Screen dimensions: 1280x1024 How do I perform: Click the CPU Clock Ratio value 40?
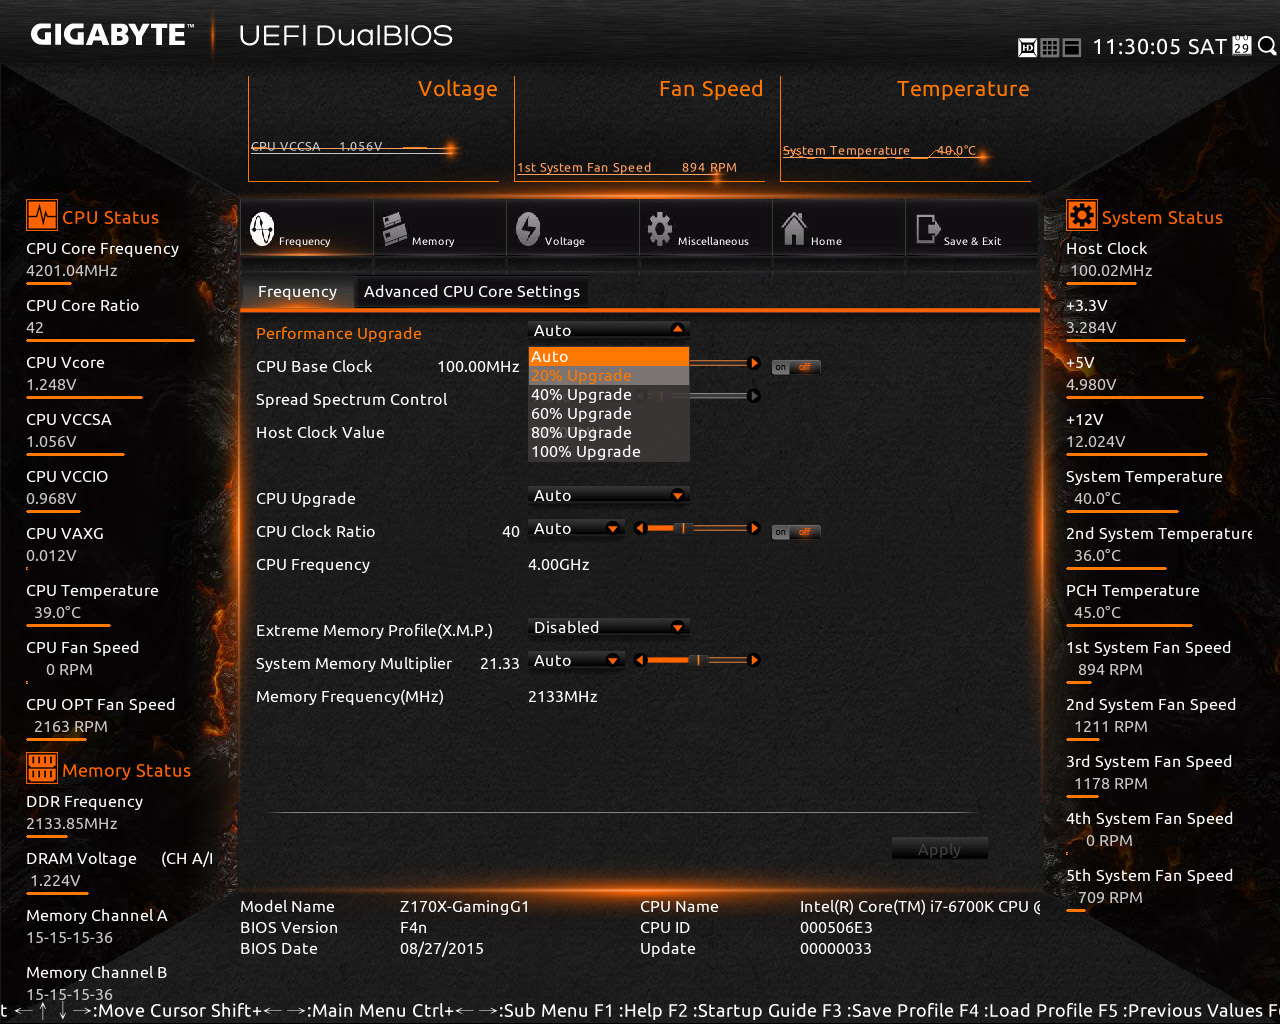(x=511, y=531)
